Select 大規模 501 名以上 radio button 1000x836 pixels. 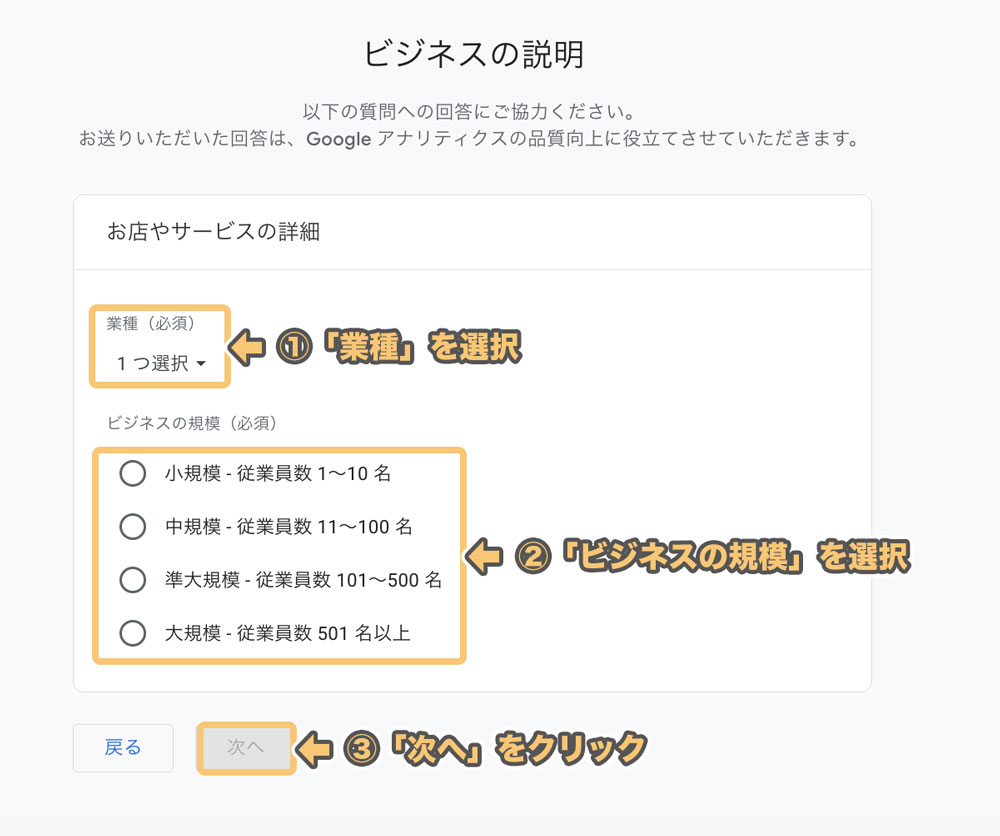(x=133, y=633)
